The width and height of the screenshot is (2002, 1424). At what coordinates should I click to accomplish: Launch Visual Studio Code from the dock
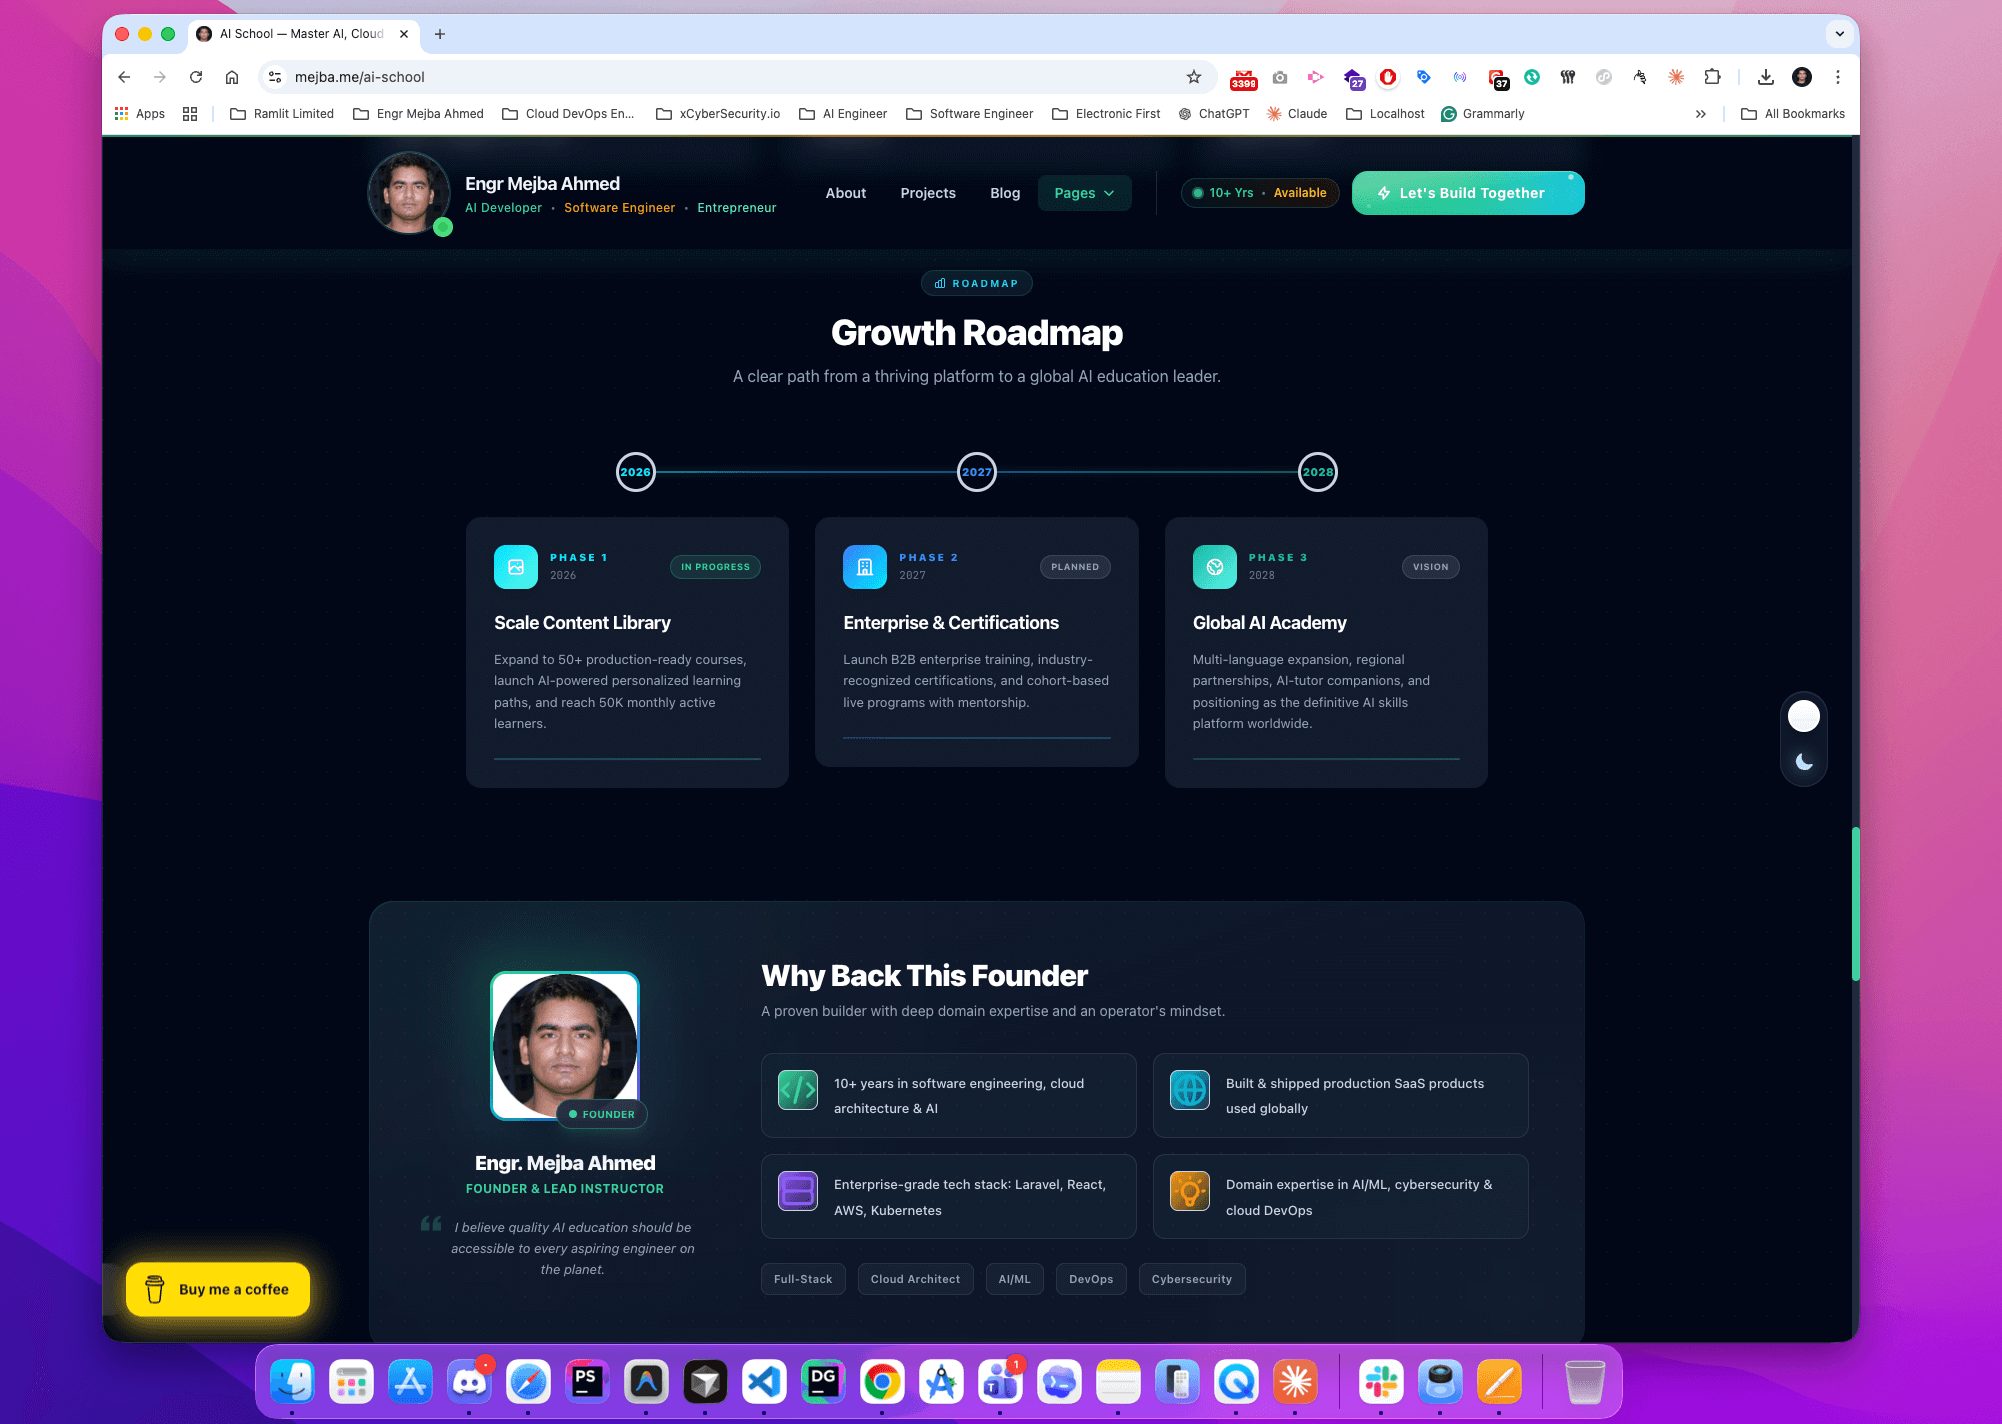764,1382
